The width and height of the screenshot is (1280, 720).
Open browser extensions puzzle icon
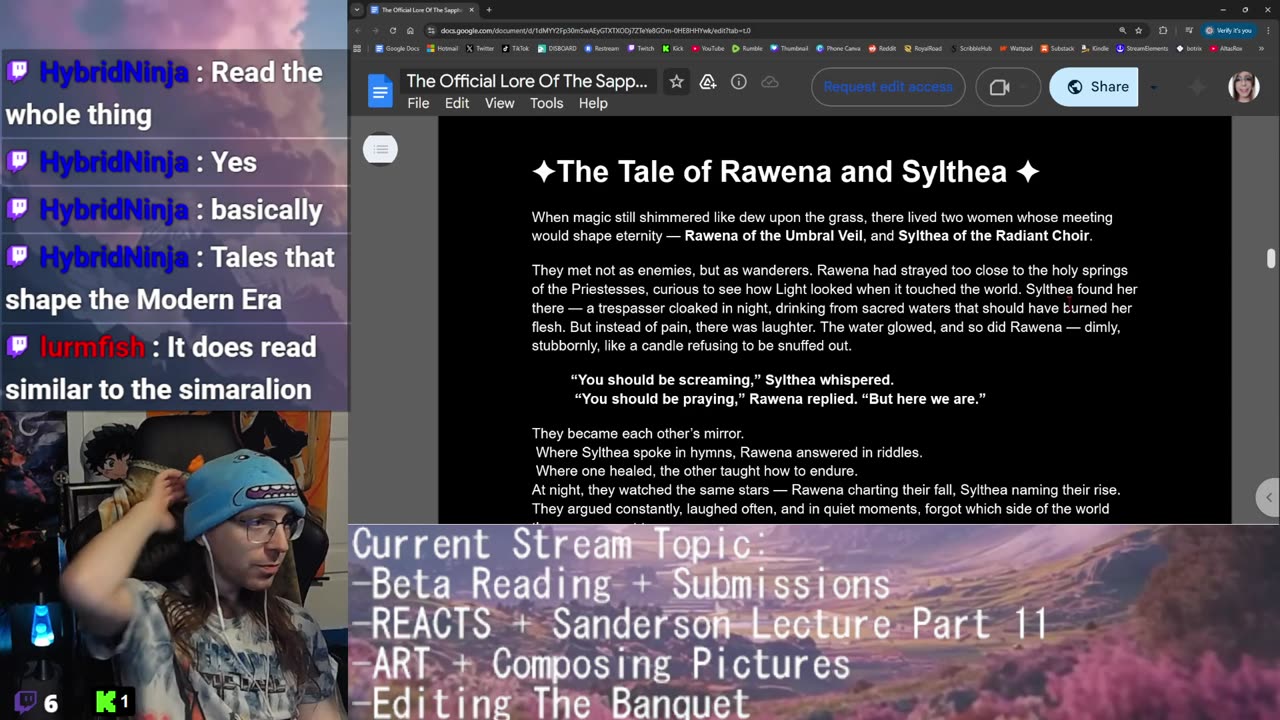[1162, 30]
